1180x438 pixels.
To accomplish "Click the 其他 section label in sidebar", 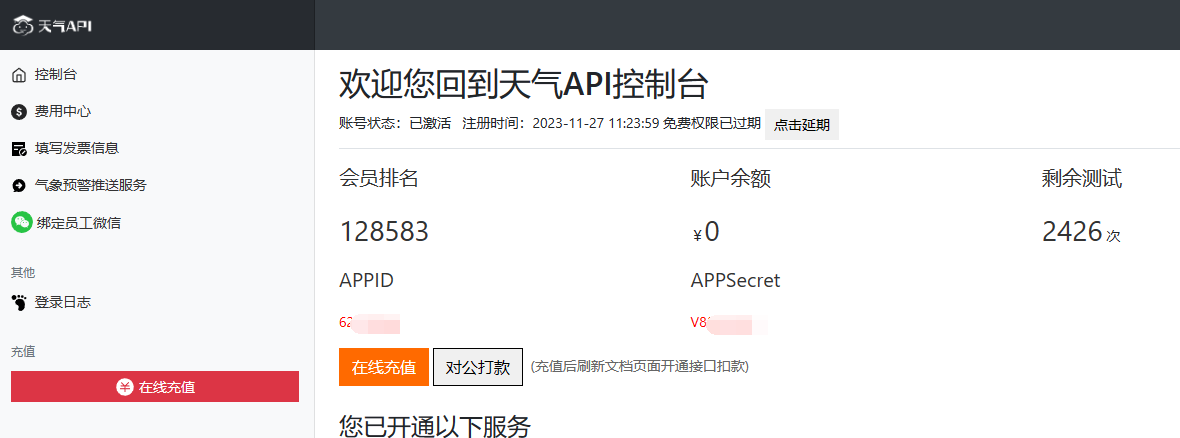I will (x=23, y=272).
